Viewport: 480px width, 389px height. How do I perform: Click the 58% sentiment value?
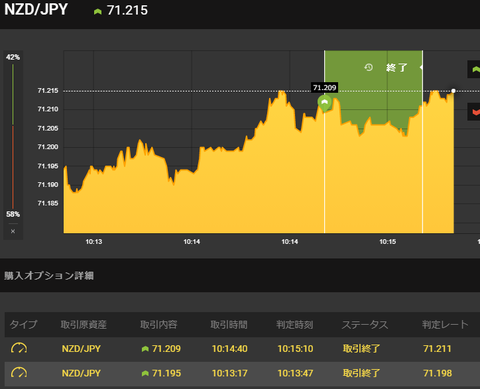click(13, 214)
